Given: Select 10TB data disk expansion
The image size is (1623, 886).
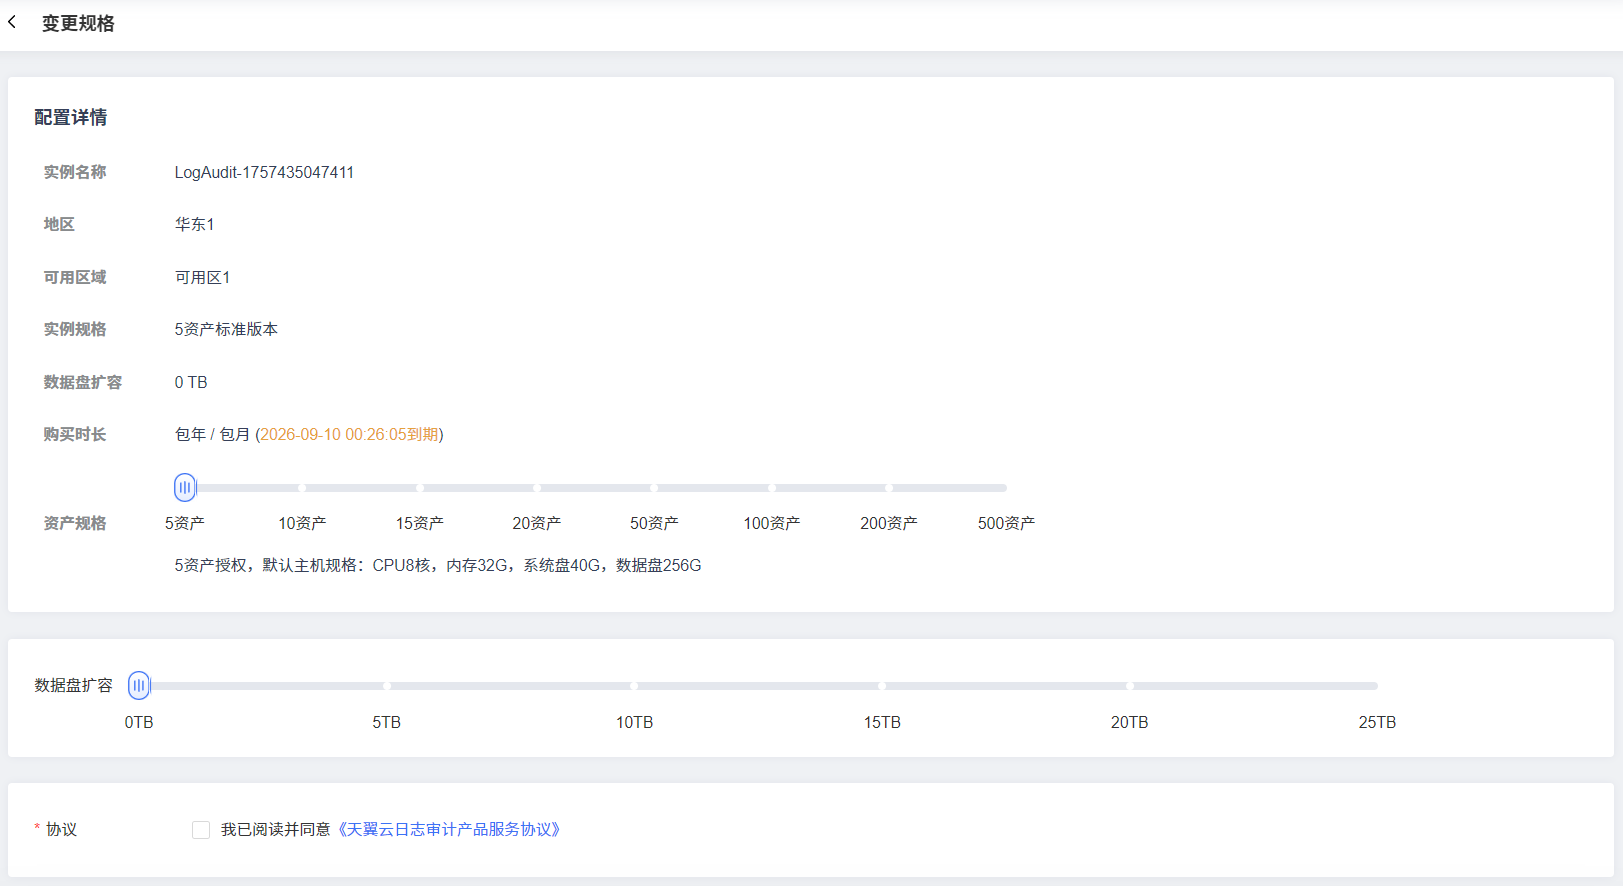Looking at the screenshot, I should [634, 686].
